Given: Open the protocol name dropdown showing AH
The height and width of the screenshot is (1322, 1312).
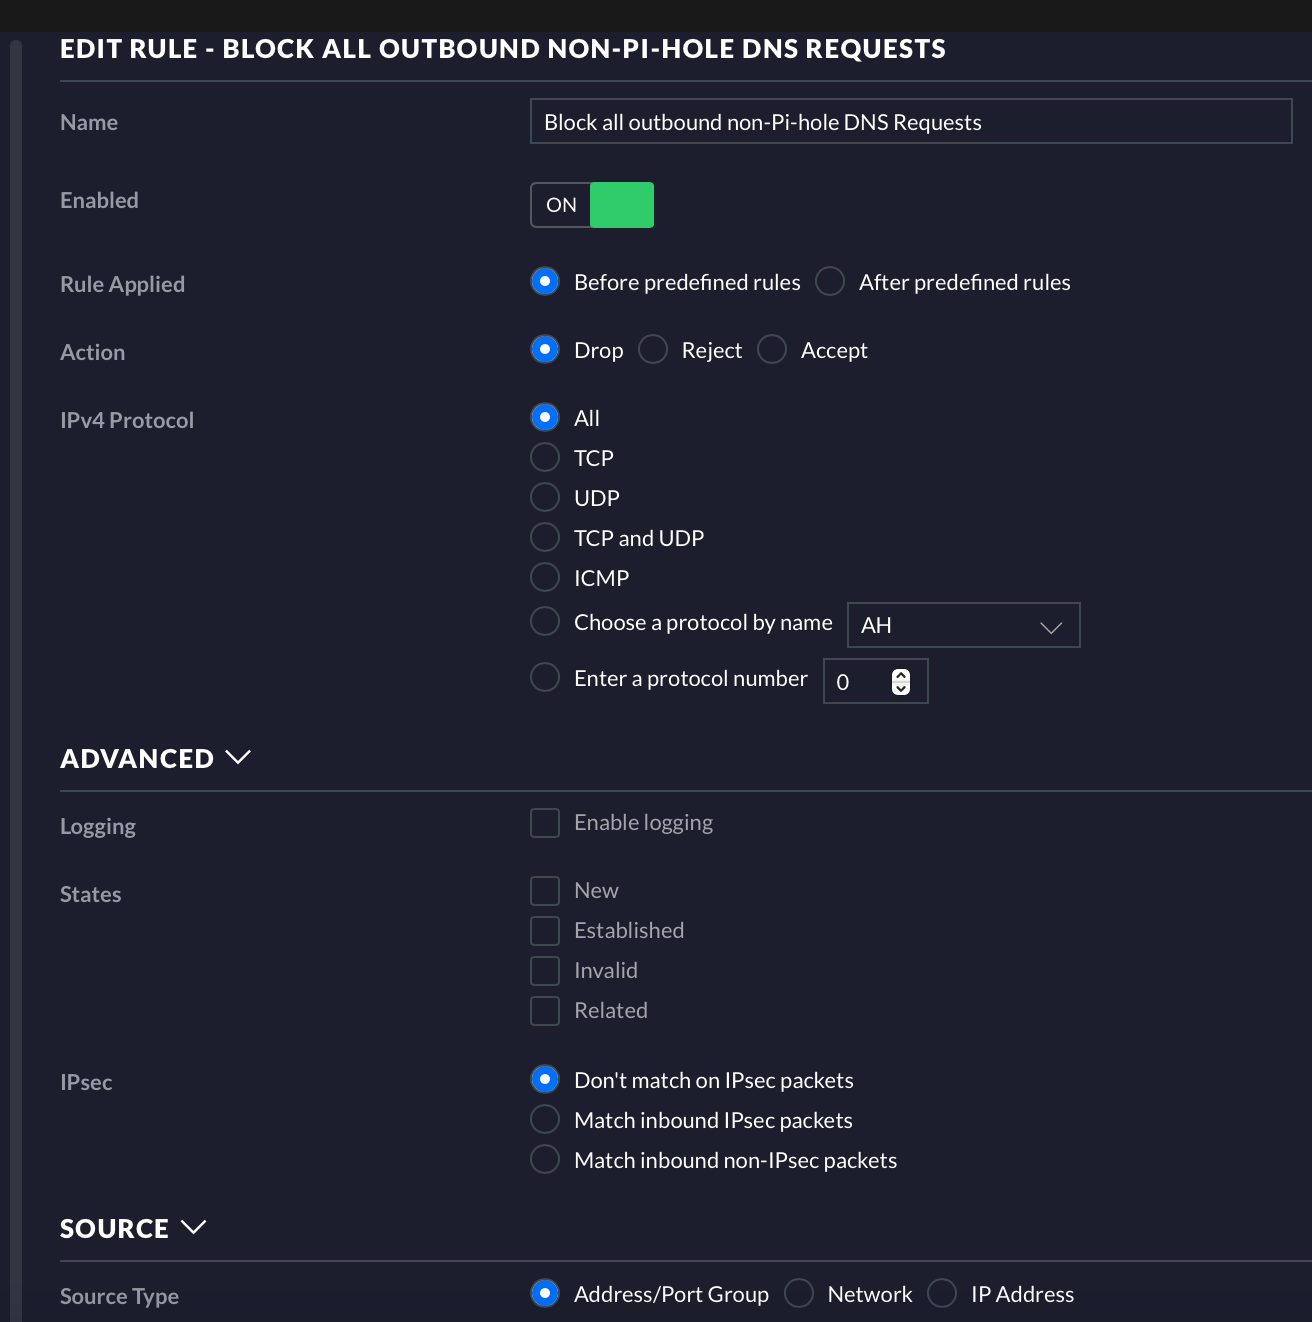Looking at the screenshot, I should (x=963, y=625).
